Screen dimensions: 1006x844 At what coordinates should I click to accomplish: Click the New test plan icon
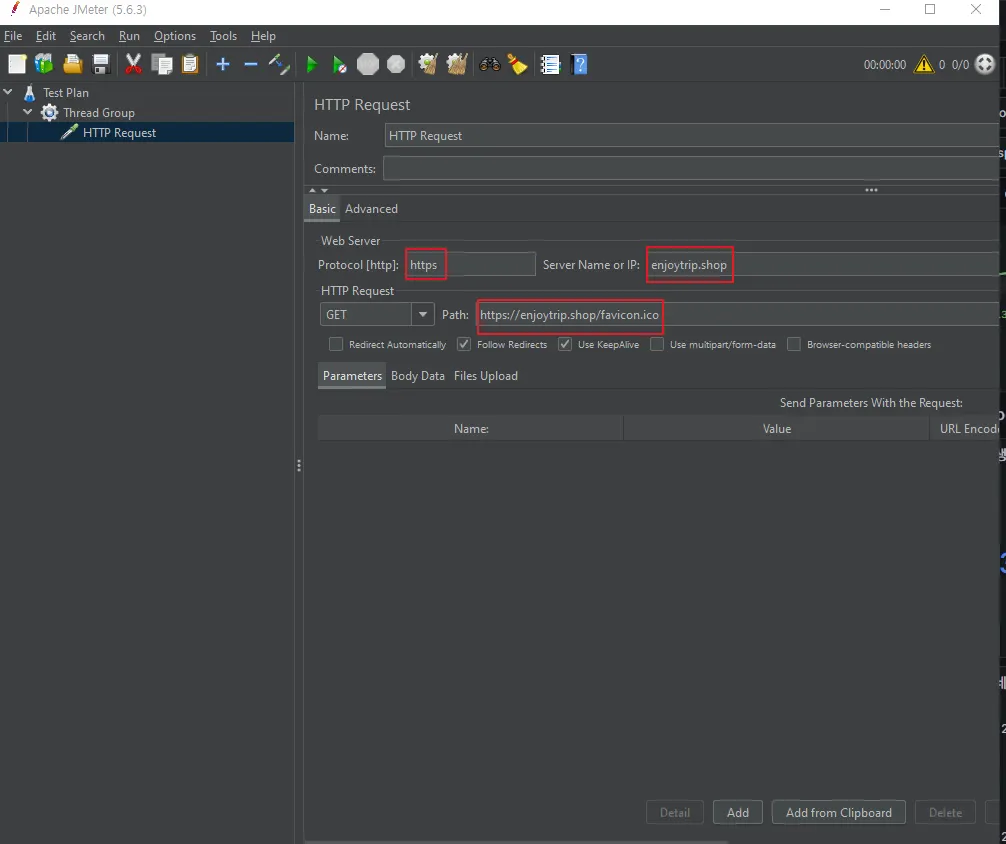(x=17, y=64)
